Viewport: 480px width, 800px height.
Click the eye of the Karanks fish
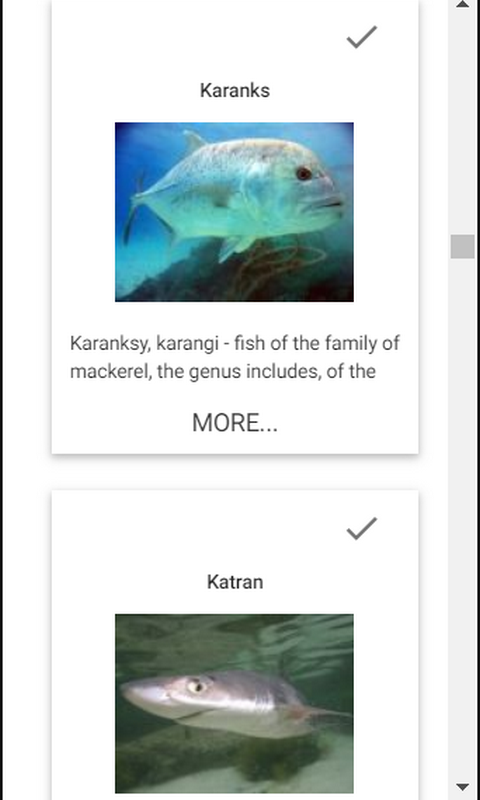pos(304,173)
